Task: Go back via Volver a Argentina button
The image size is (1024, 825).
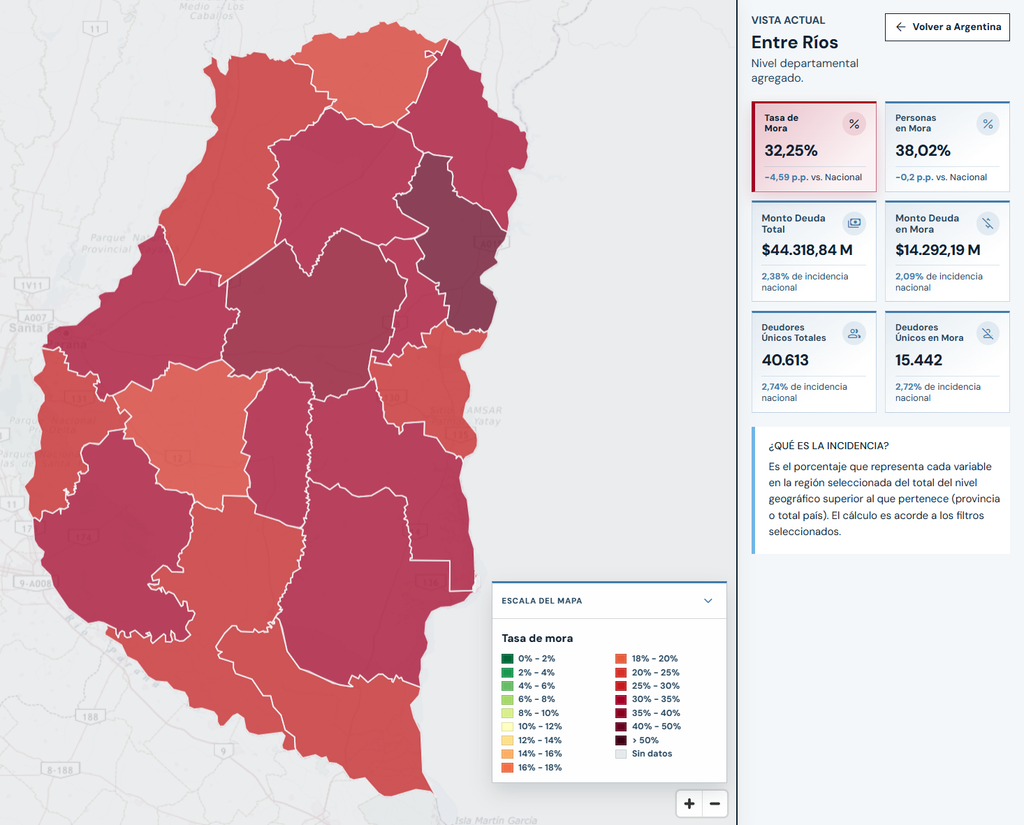Action: click(x=947, y=27)
